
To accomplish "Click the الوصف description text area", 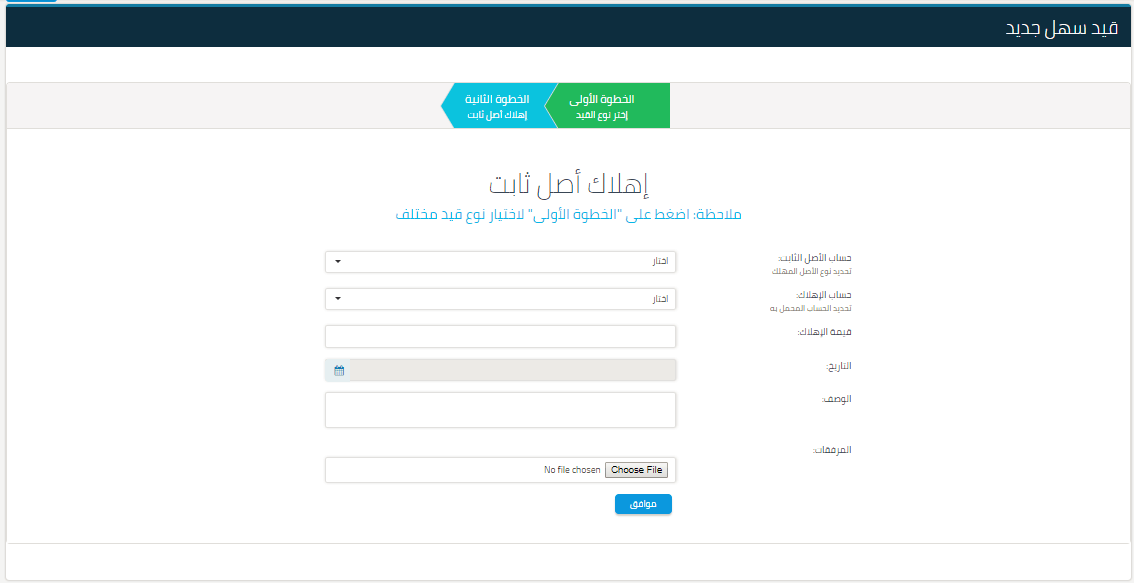I will (x=500, y=409).
